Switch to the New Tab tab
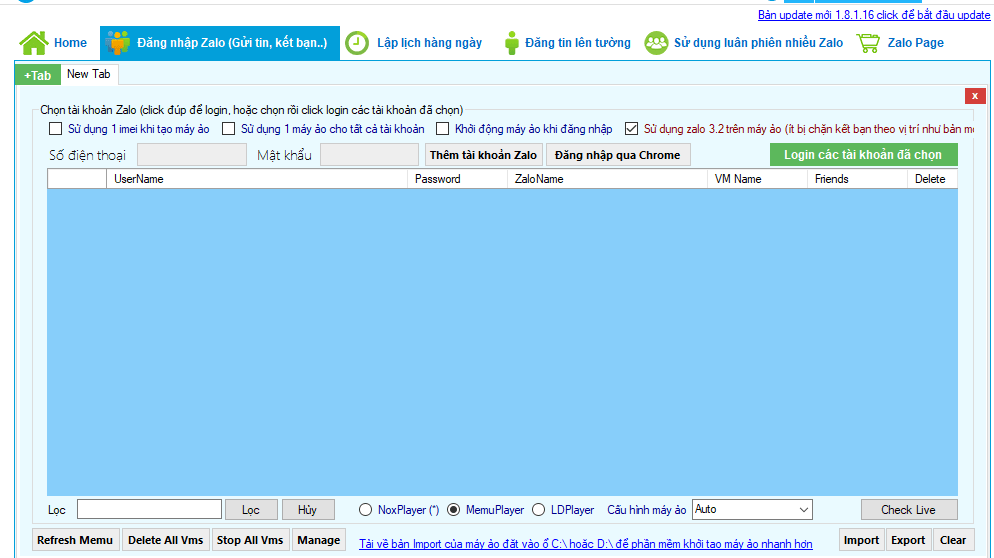The width and height of the screenshot is (994, 558). 89,75
